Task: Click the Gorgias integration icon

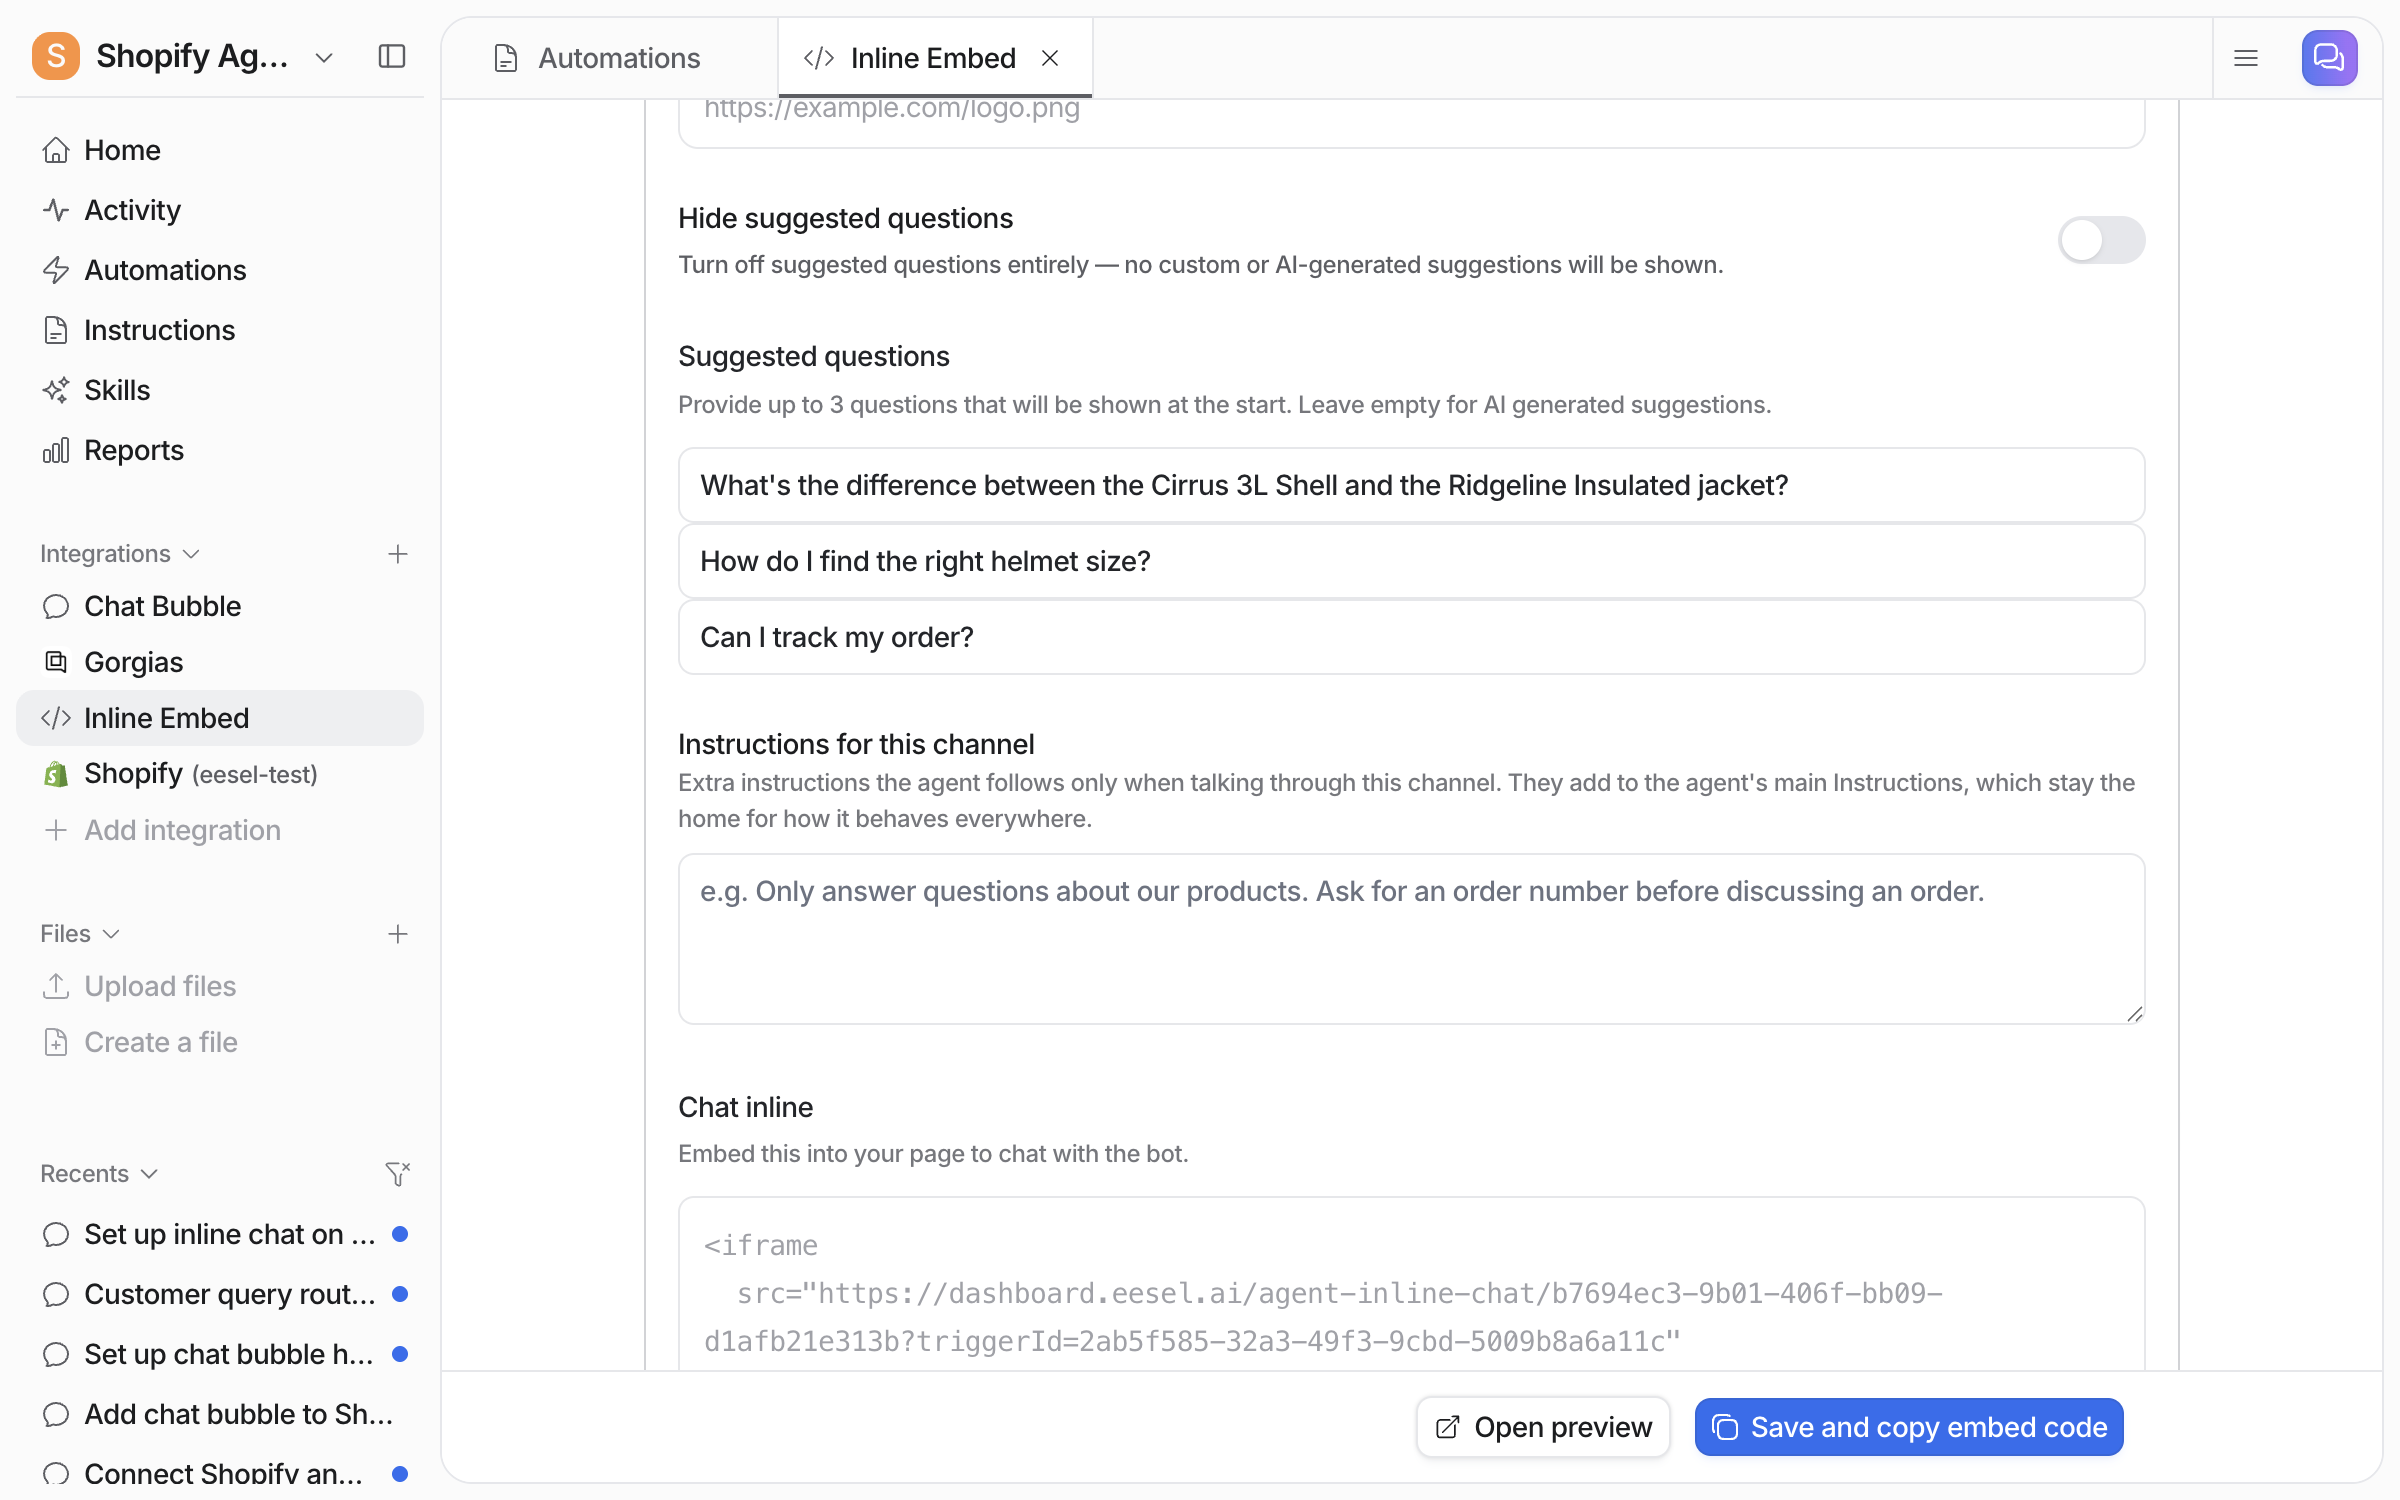Action: tap(56, 662)
